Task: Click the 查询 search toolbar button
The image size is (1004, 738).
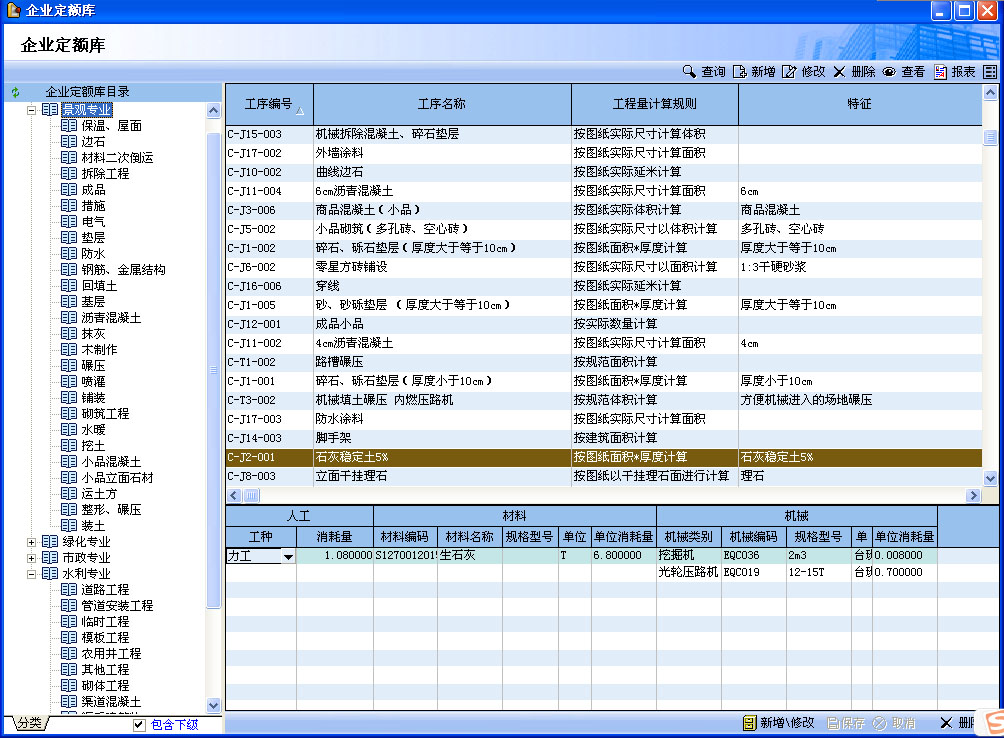Action: [x=704, y=72]
